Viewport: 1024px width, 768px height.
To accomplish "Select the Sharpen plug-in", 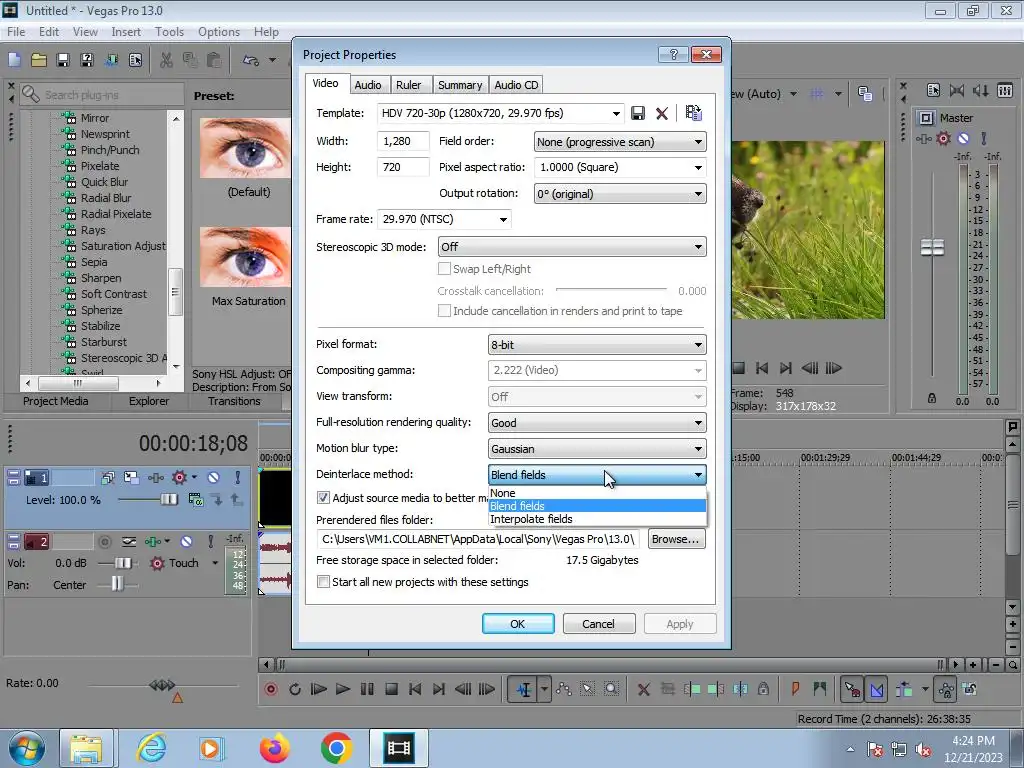I will coord(101,278).
